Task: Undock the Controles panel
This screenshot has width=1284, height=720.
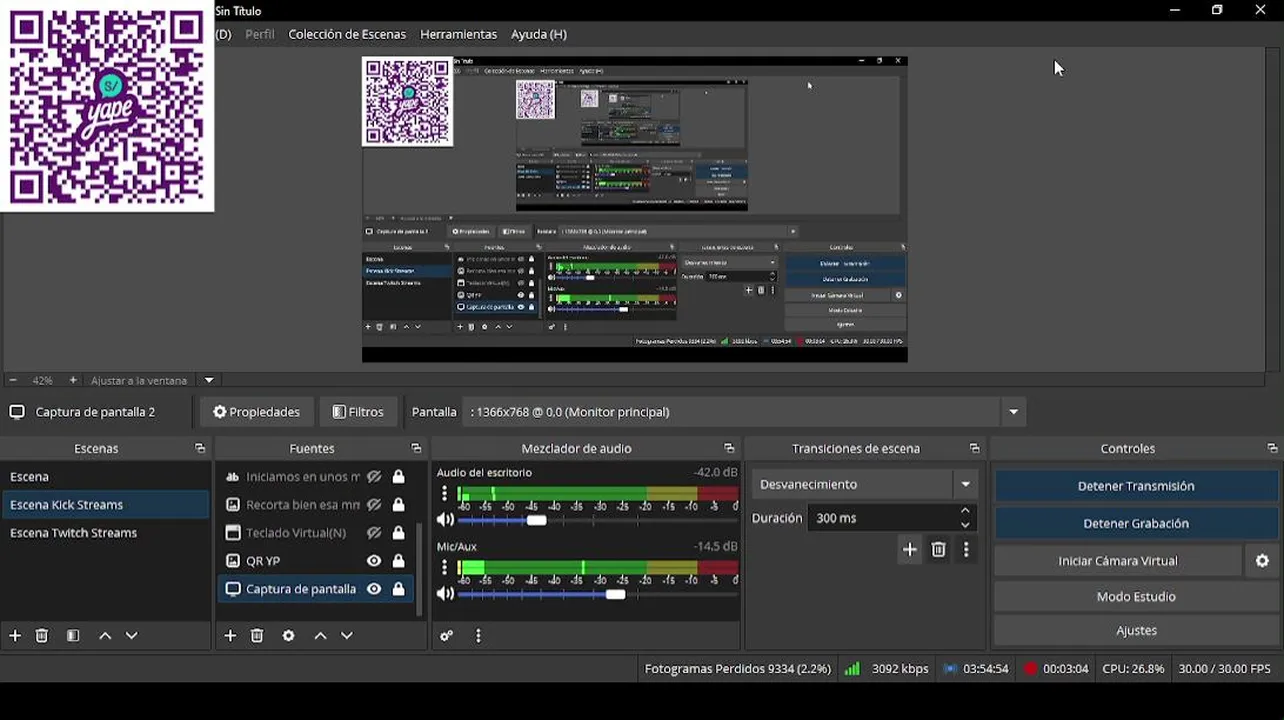Action: (x=1272, y=449)
